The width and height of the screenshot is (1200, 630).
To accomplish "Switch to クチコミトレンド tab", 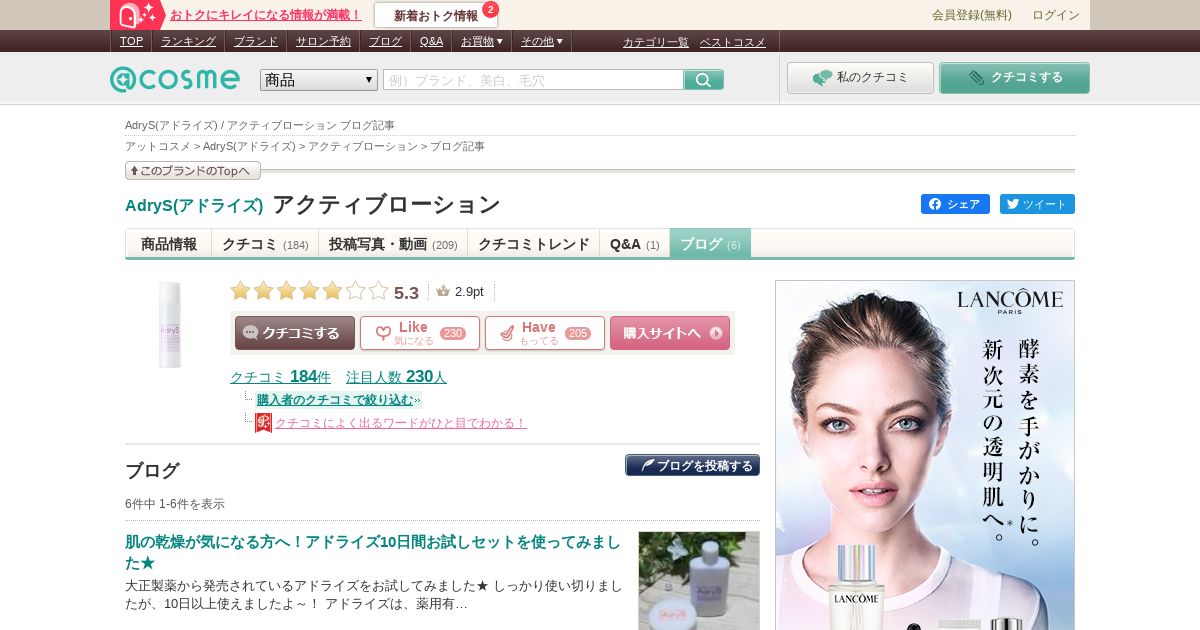I will click(534, 244).
